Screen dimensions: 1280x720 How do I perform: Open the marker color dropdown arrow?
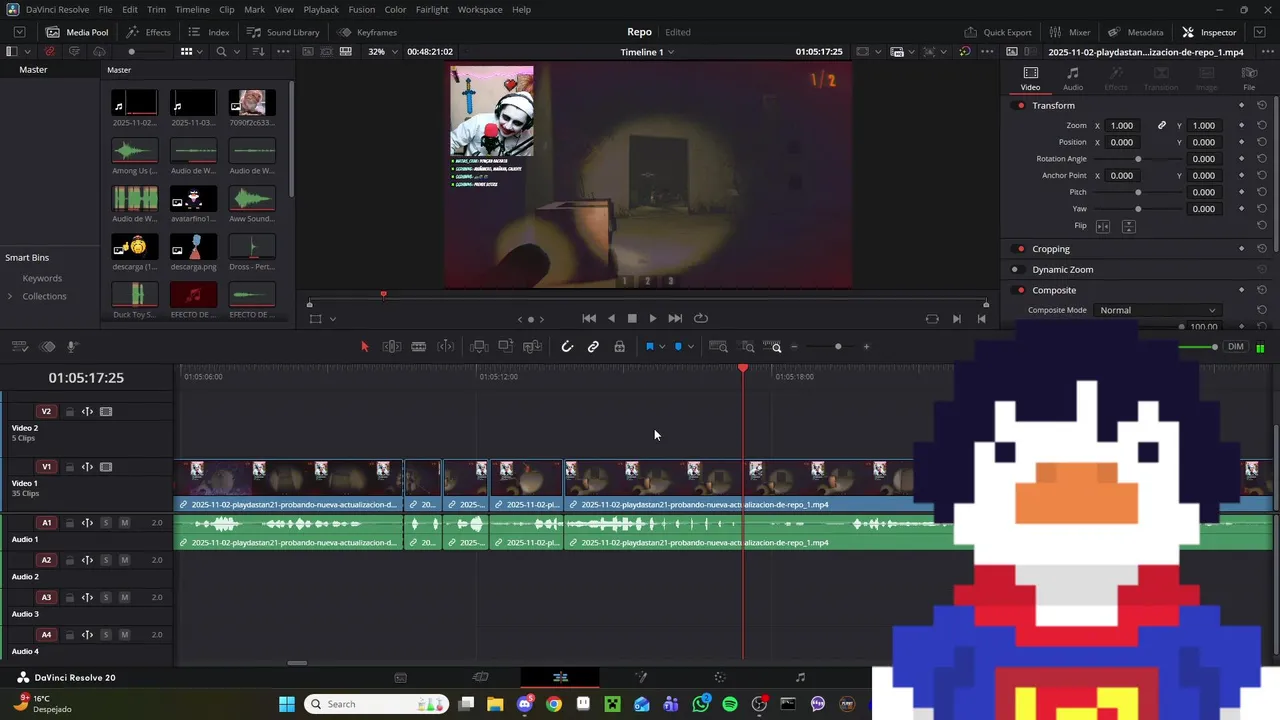690,347
